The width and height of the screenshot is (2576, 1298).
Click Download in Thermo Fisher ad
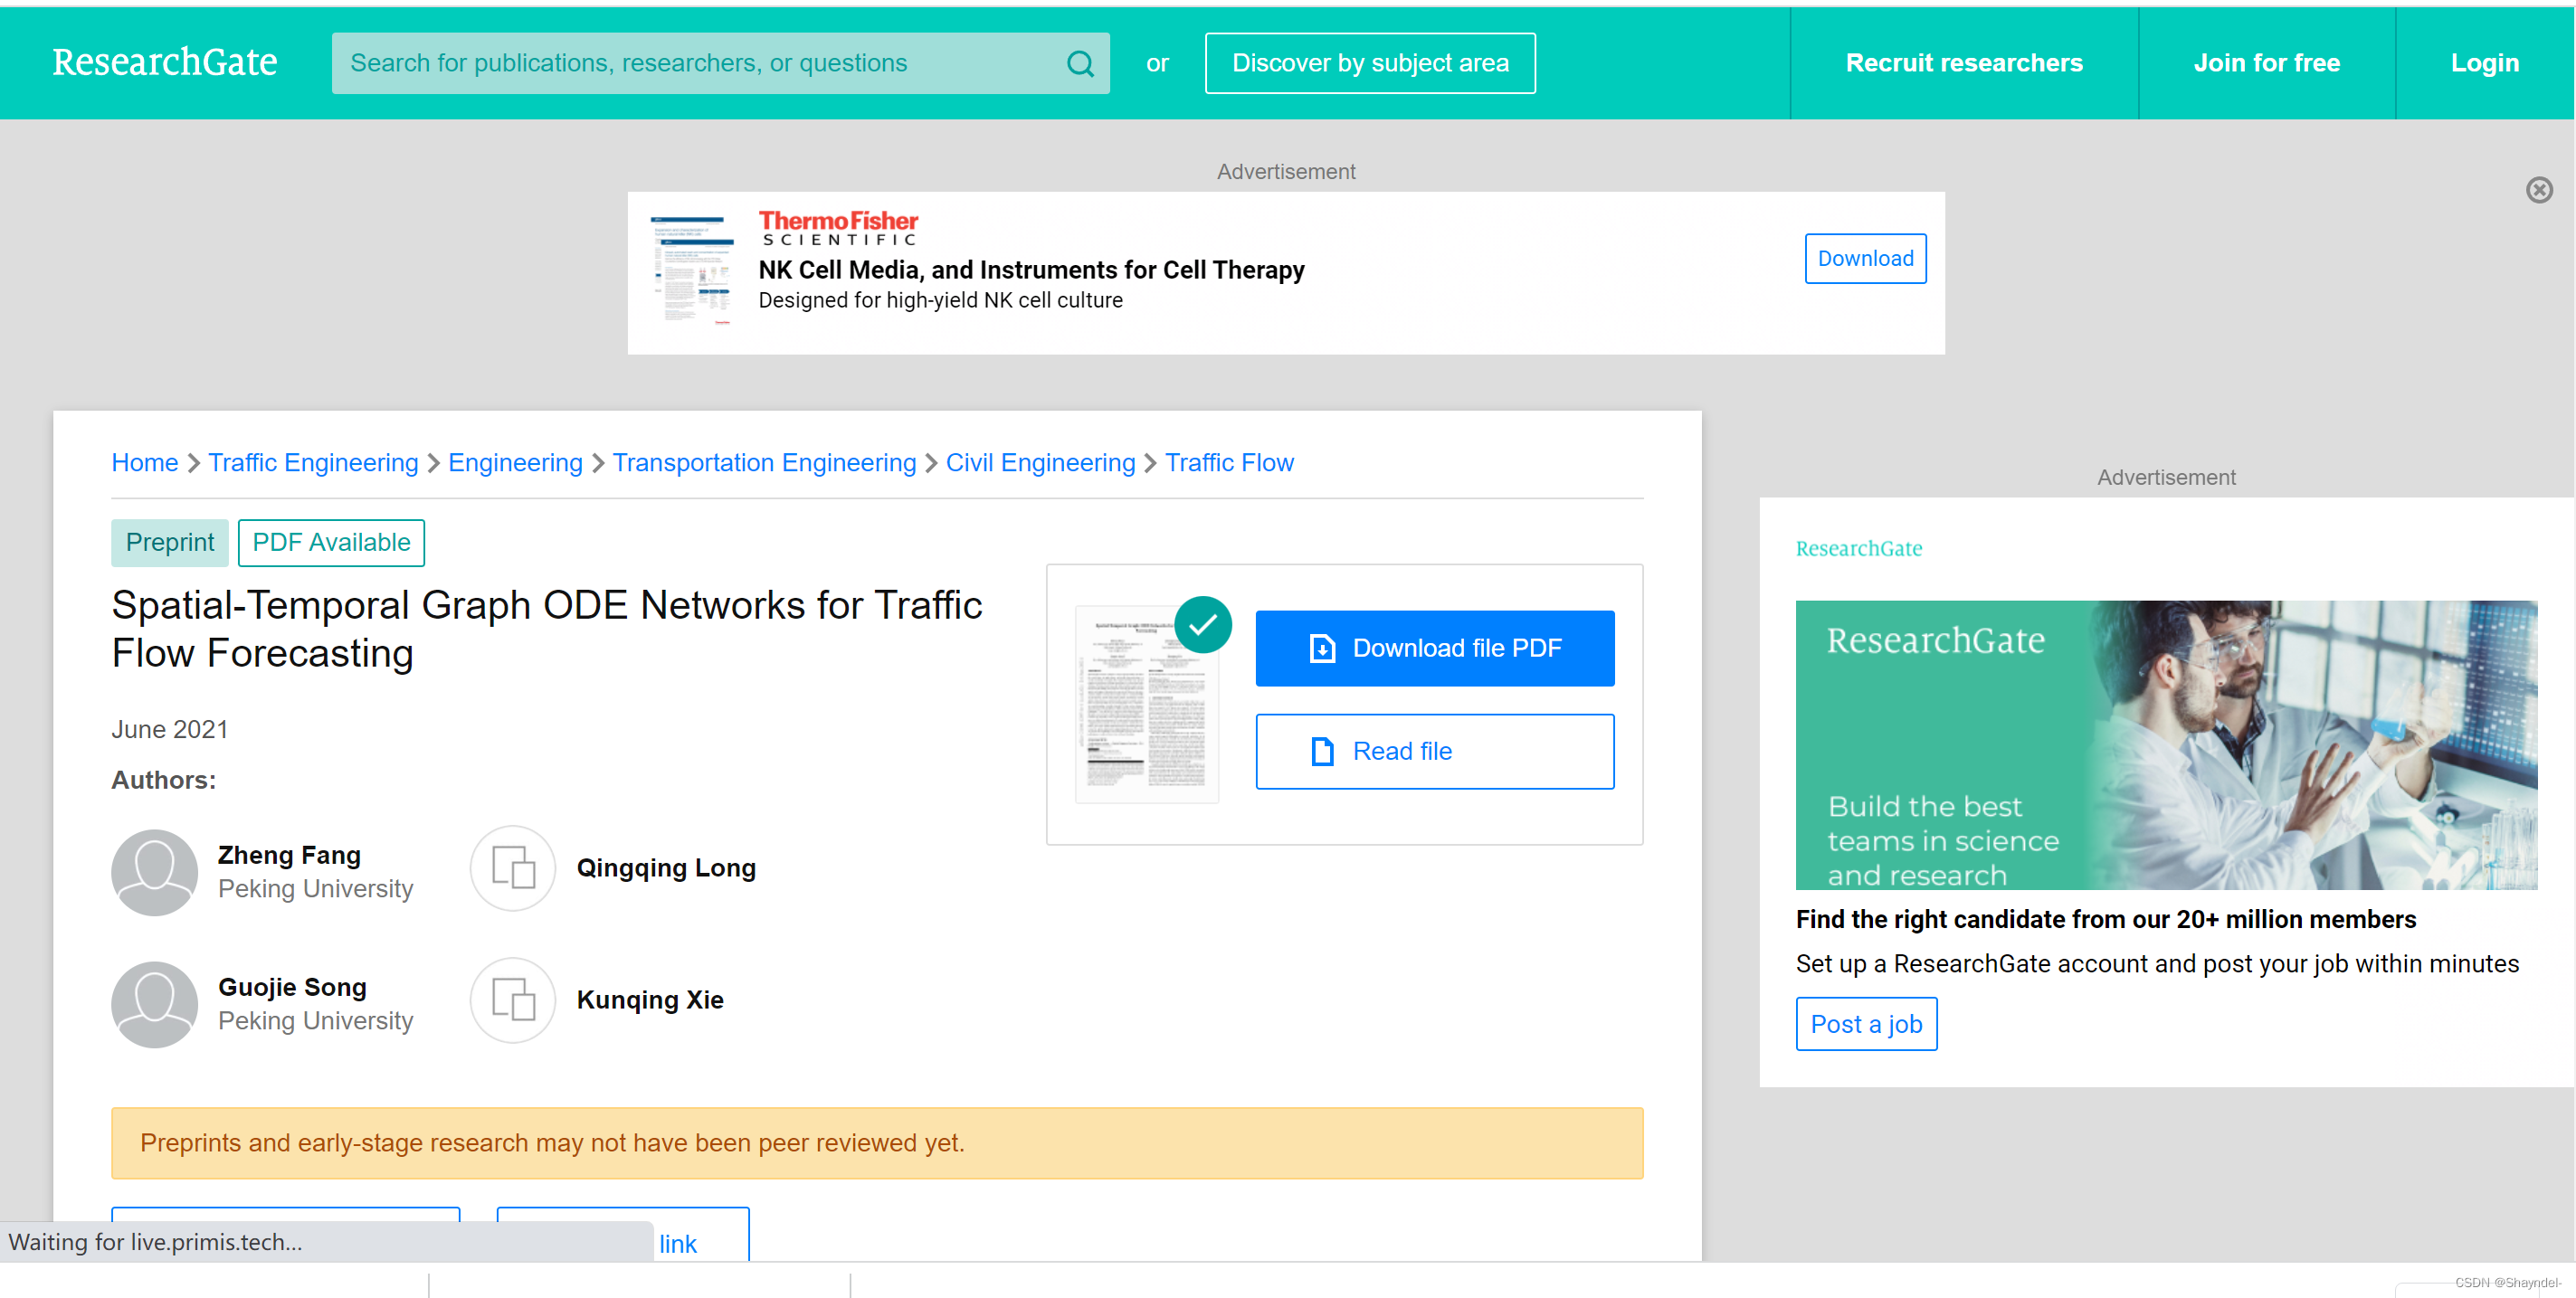(x=1864, y=258)
